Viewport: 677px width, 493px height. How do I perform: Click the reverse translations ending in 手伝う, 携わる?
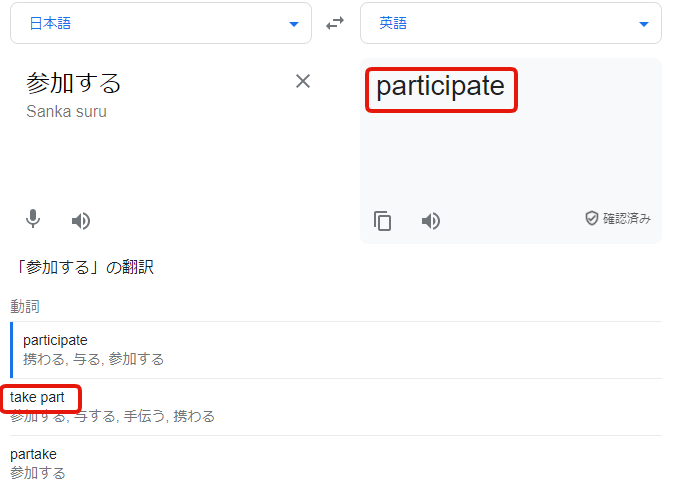pos(112,416)
